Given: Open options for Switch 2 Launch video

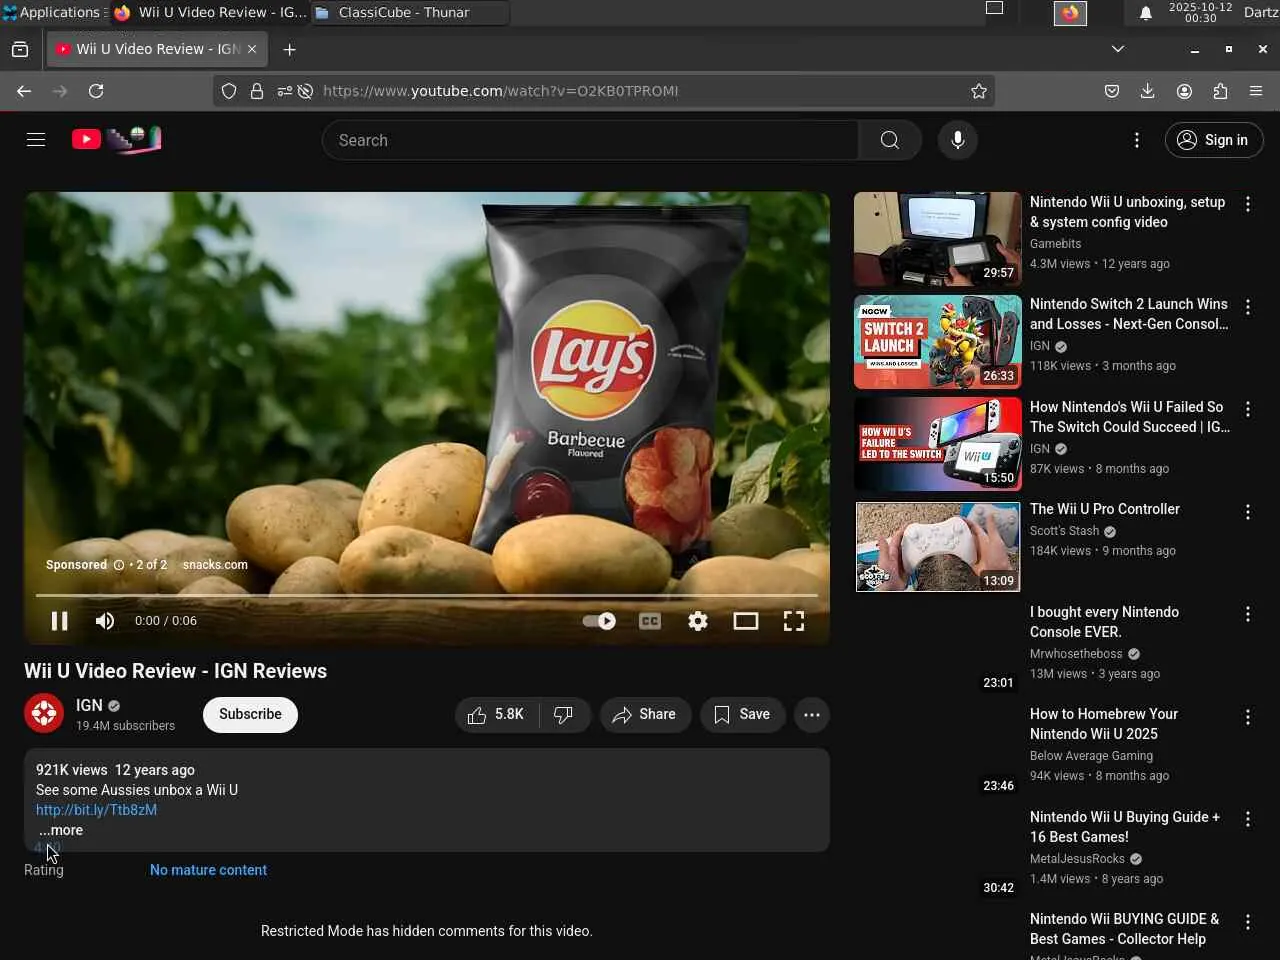Looking at the screenshot, I should click(x=1247, y=306).
